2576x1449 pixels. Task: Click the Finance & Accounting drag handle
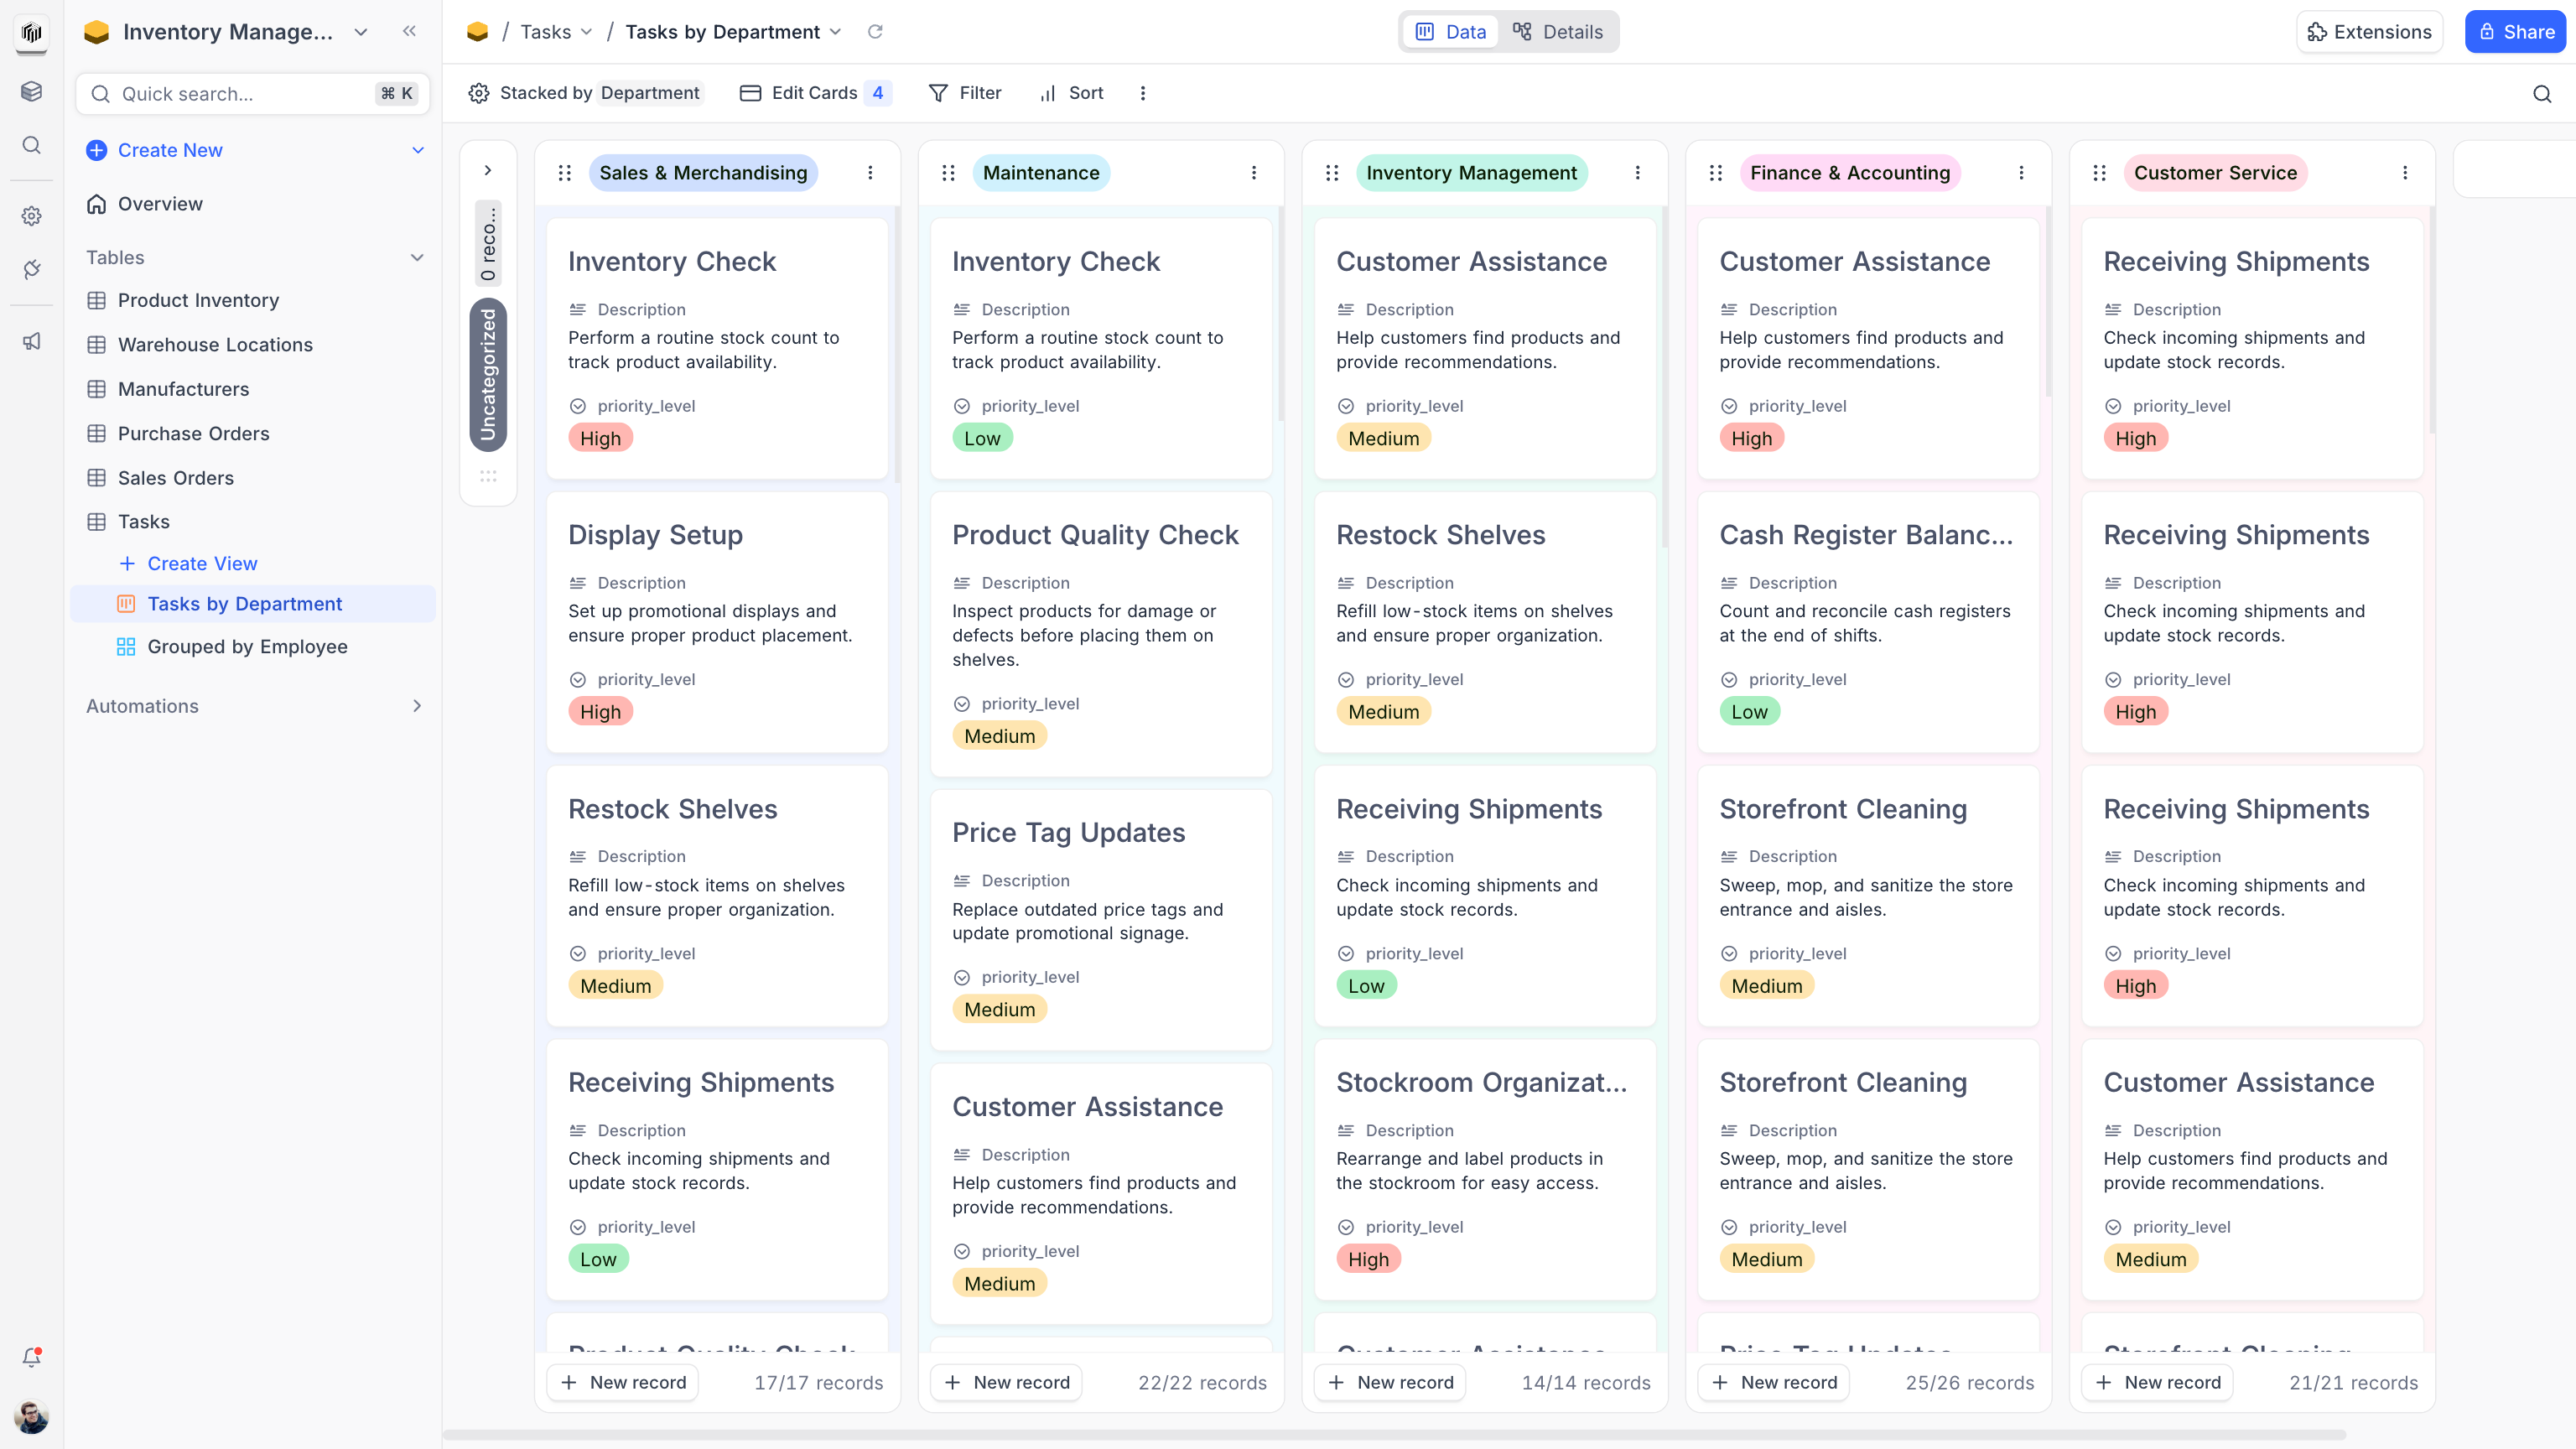pos(1716,173)
